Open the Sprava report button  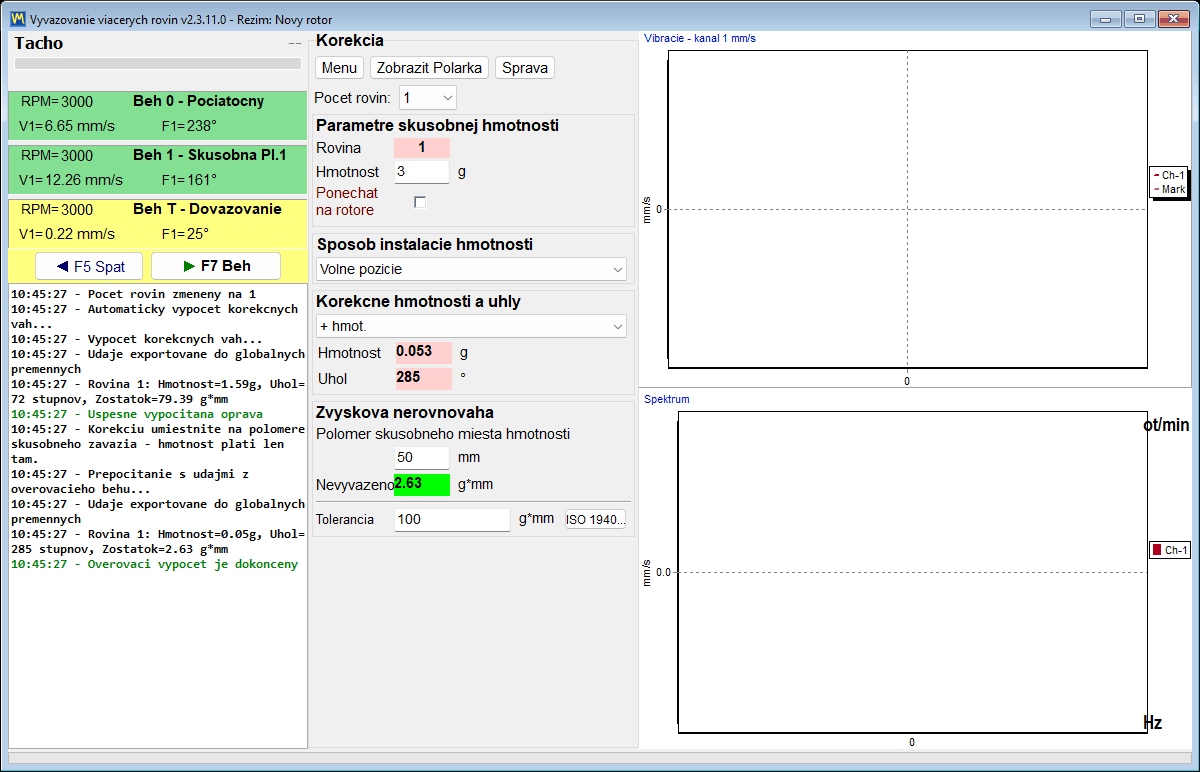click(525, 68)
